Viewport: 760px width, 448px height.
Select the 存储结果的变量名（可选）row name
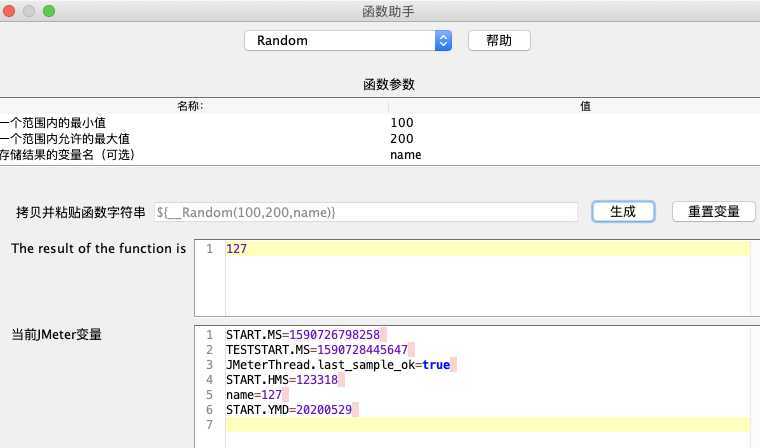click(x=67, y=155)
